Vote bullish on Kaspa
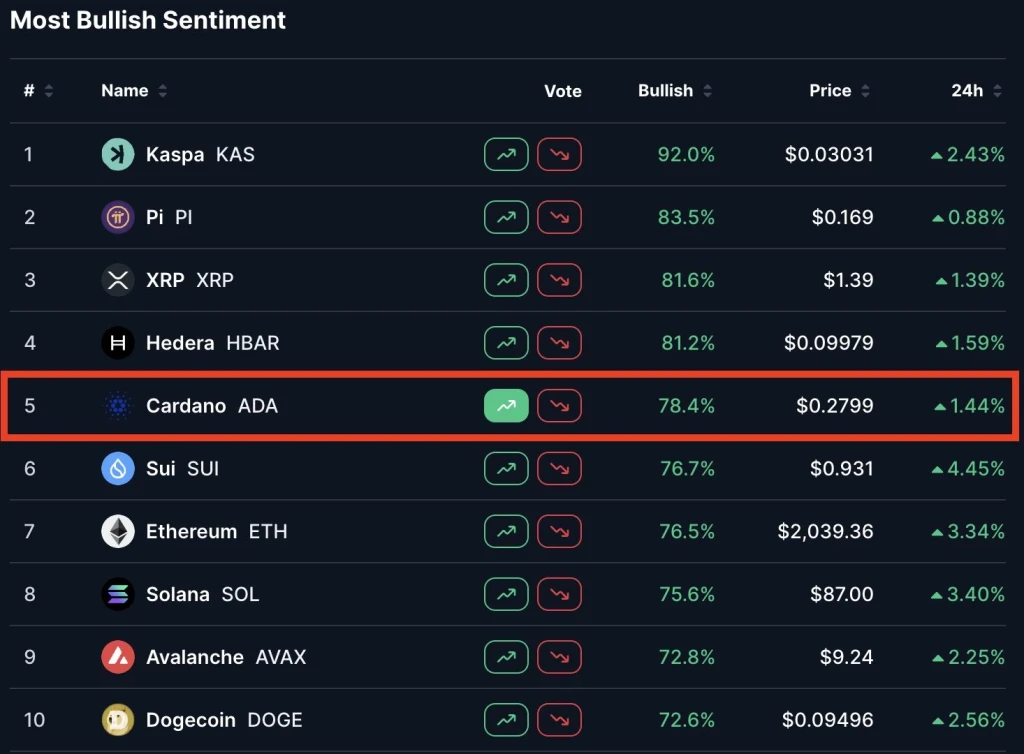1024x754 pixels. point(506,154)
